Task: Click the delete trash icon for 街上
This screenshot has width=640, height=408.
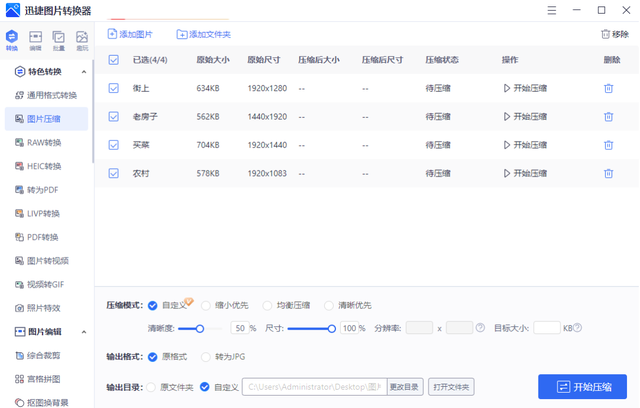Action: pos(608,88)
